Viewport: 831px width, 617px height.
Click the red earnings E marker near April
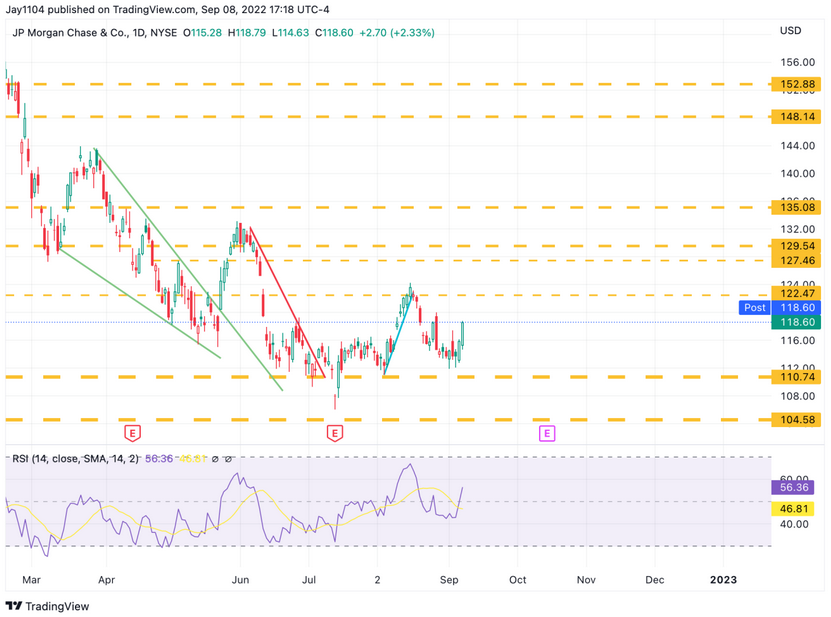(132, 434)
